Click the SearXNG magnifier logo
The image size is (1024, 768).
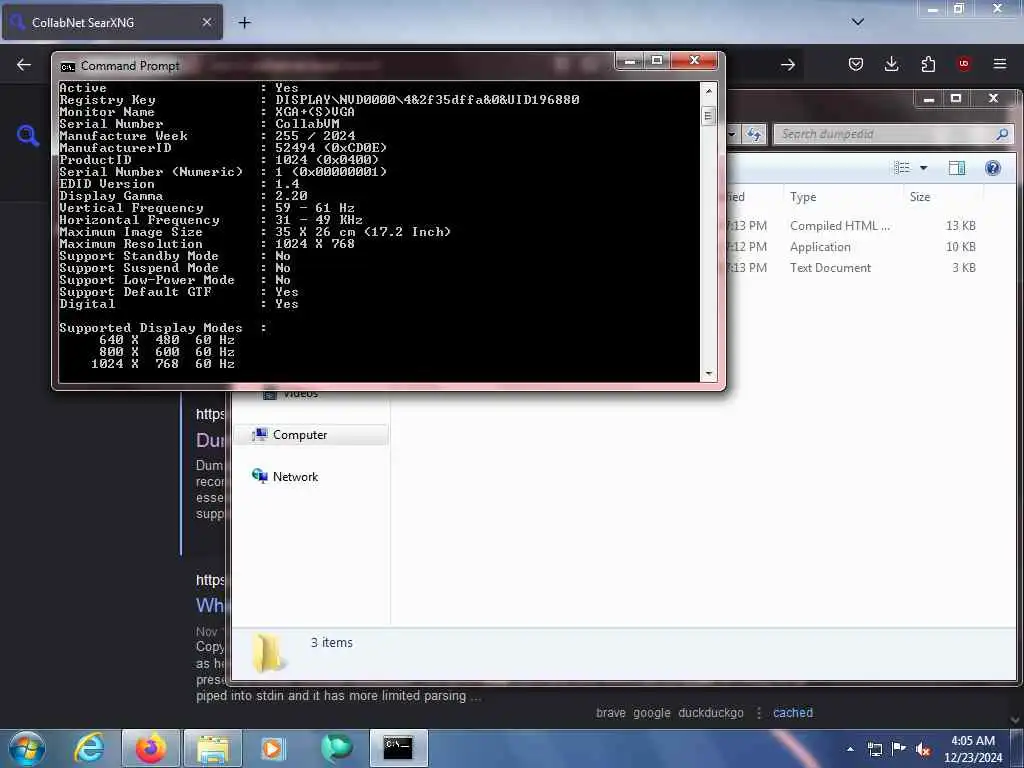[27, 135]
